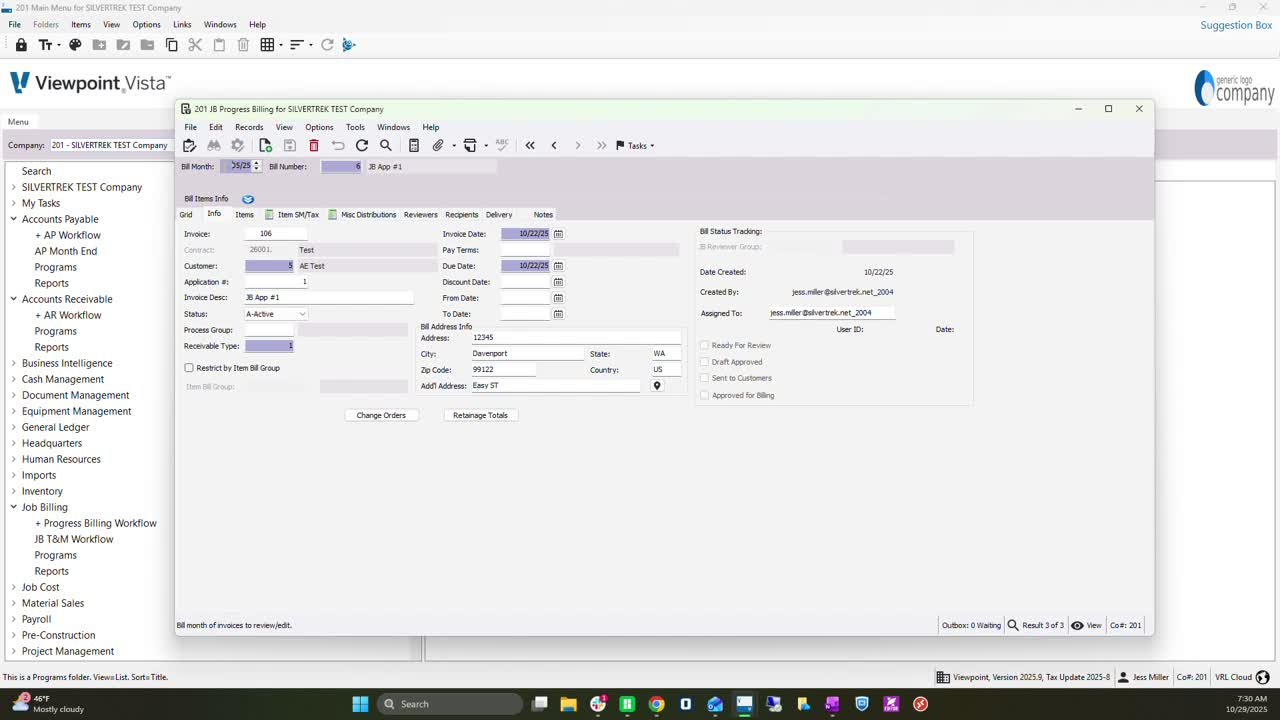Open JB T&M Workflow tree item
This screenshot has height=720, width=1280.
click(x=74, y=539)
